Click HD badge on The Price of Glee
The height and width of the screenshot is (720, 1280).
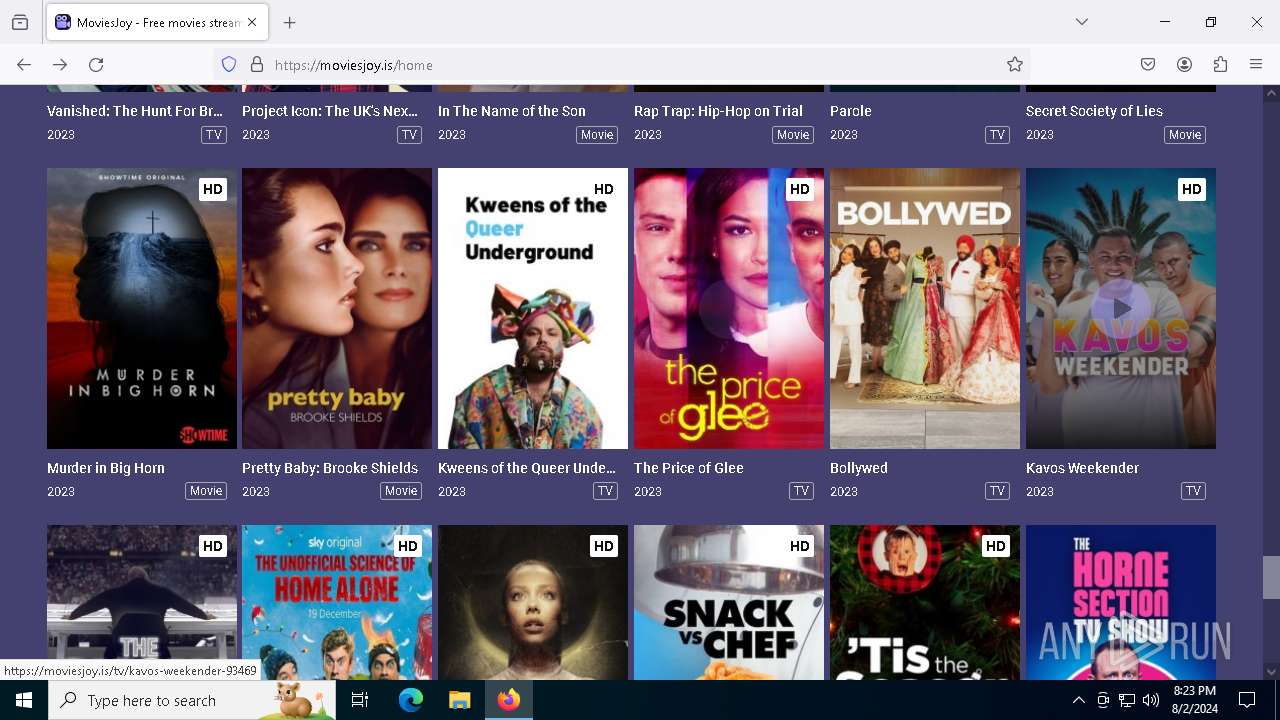800,189
